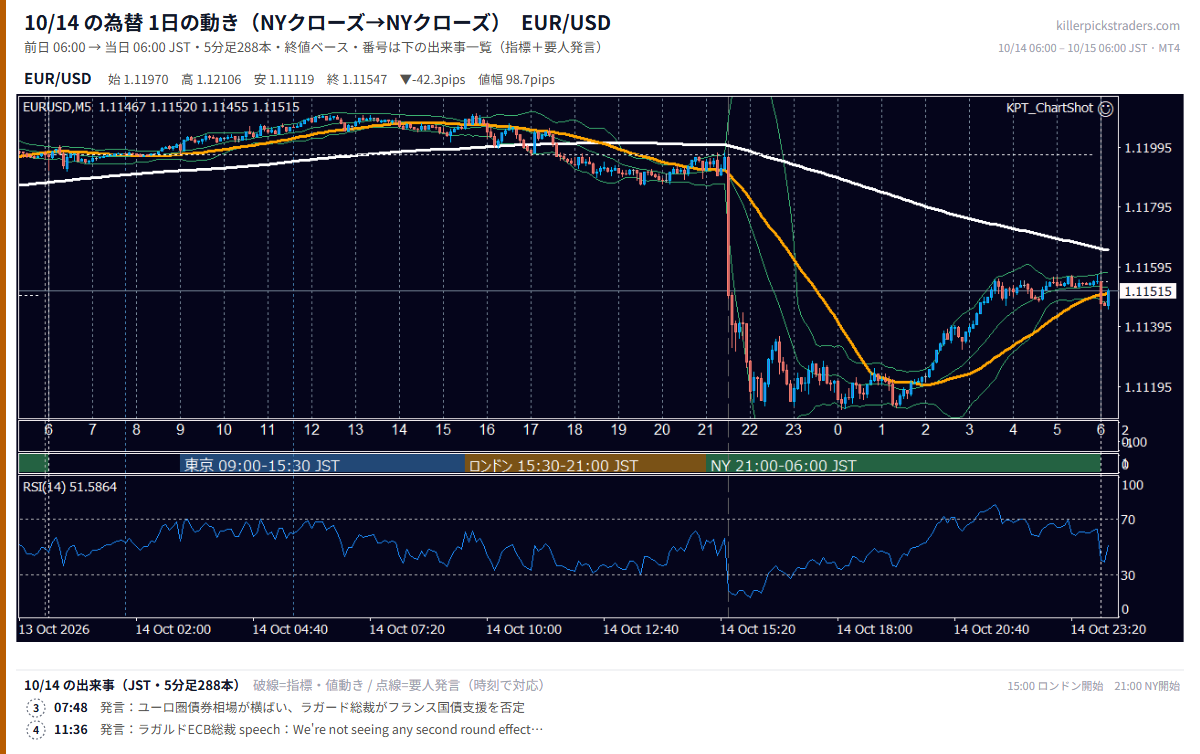
Task: Click the 14 Oct 23:20 time label
Action: (x=1109, y=630)
